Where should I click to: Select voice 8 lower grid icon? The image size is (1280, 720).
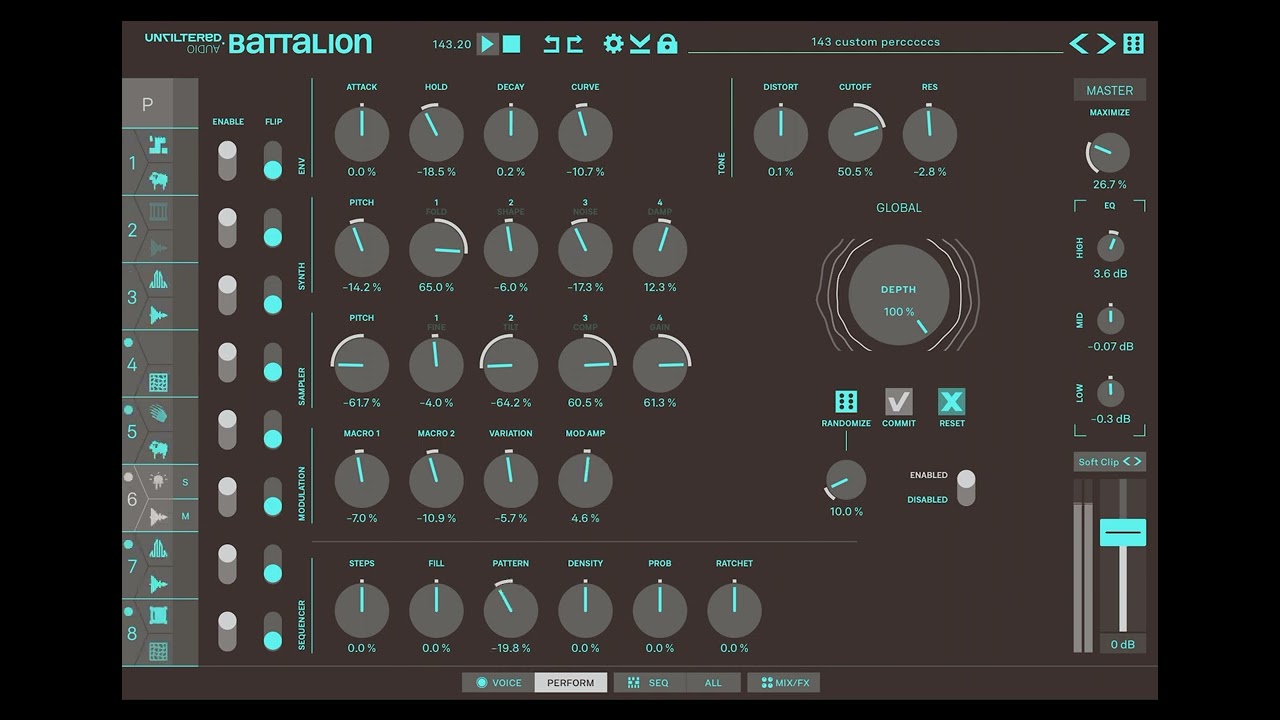tap(159, 650)
